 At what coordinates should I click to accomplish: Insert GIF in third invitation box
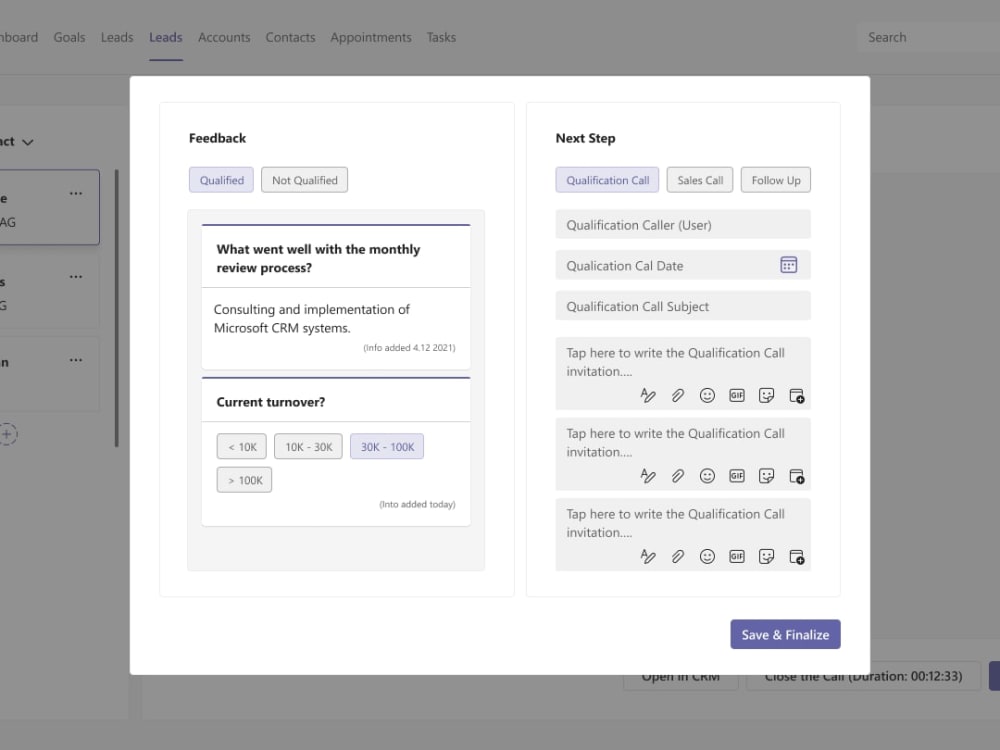click(737, 556)
